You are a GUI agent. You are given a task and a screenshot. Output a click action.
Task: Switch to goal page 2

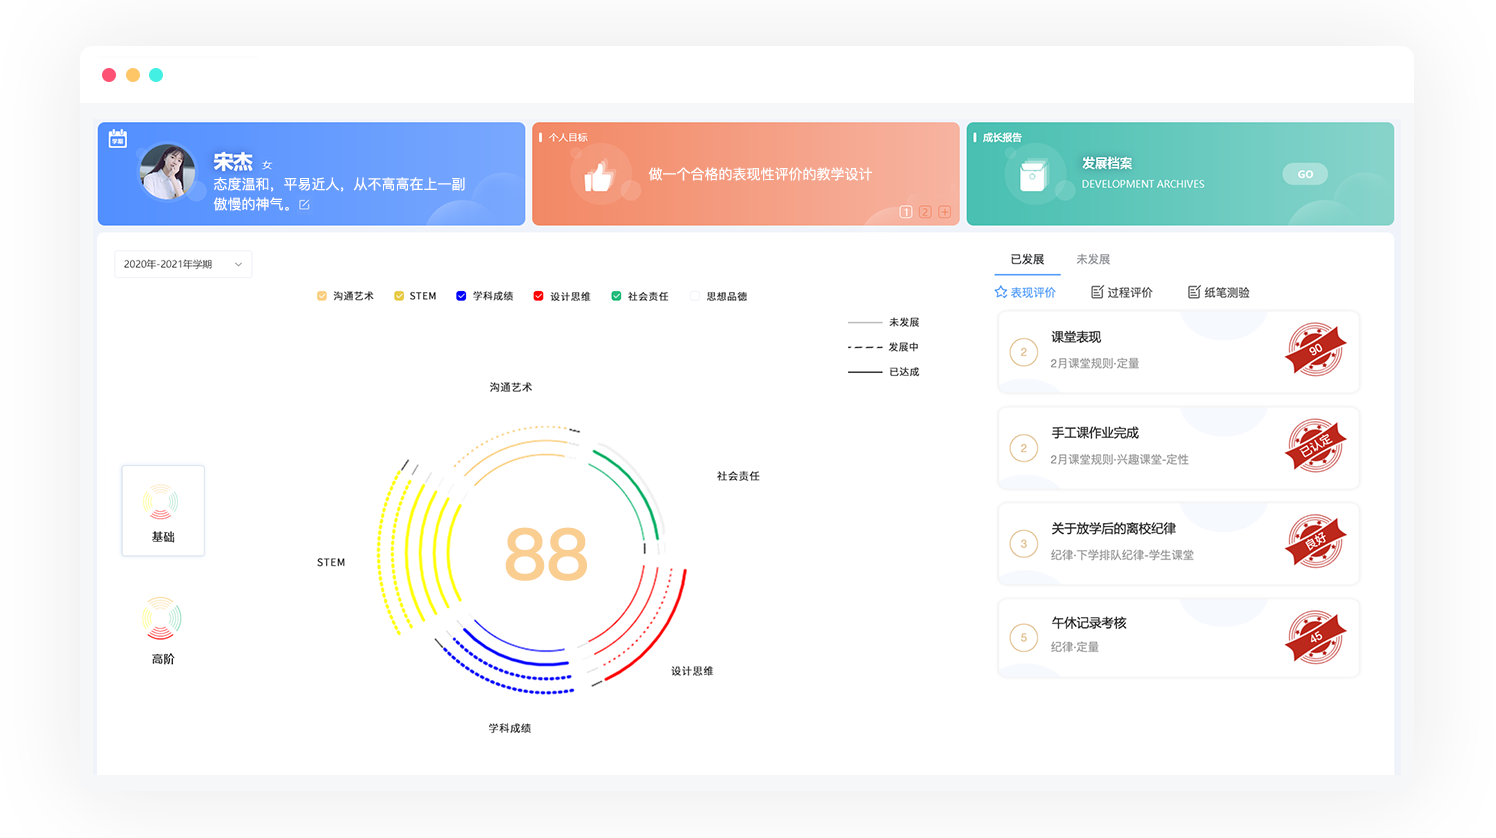[x=925, y=212]
